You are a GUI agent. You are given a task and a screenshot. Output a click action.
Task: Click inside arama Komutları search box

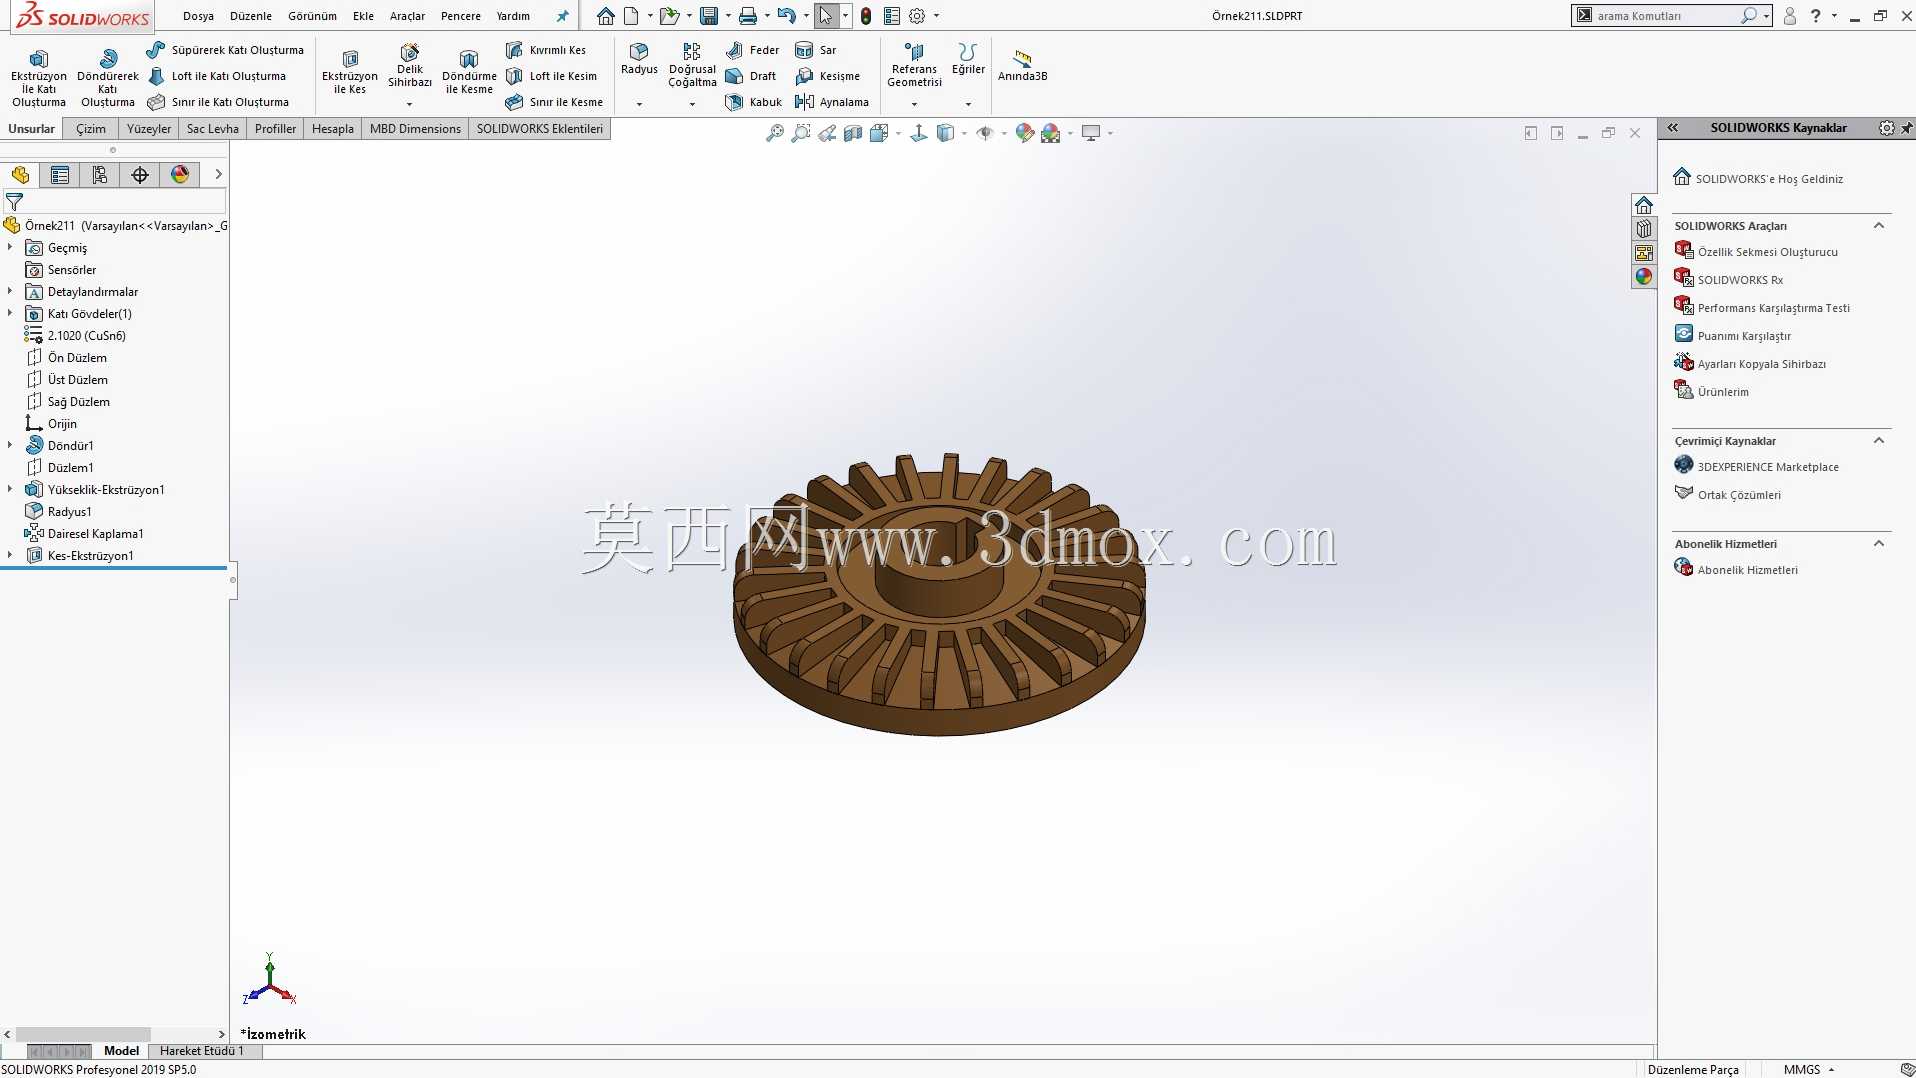[1665, 16]
